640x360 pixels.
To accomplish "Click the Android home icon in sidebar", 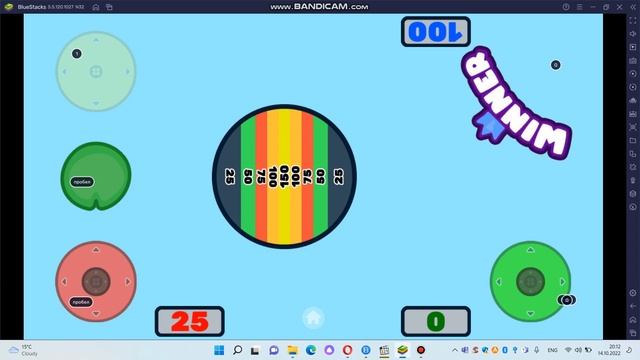I will [x=633, y=320].
